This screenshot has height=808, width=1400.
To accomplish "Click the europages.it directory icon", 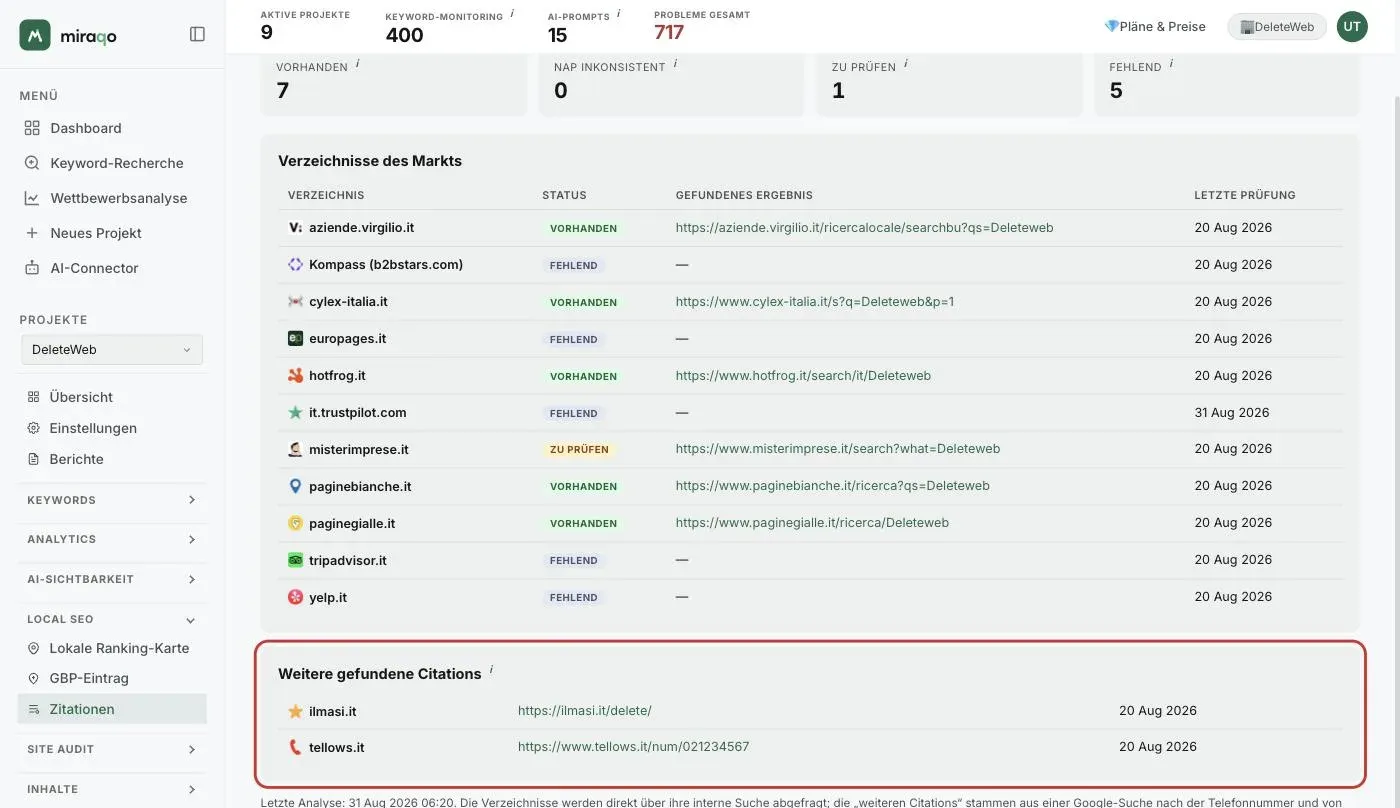I will [x=295, y=339].
